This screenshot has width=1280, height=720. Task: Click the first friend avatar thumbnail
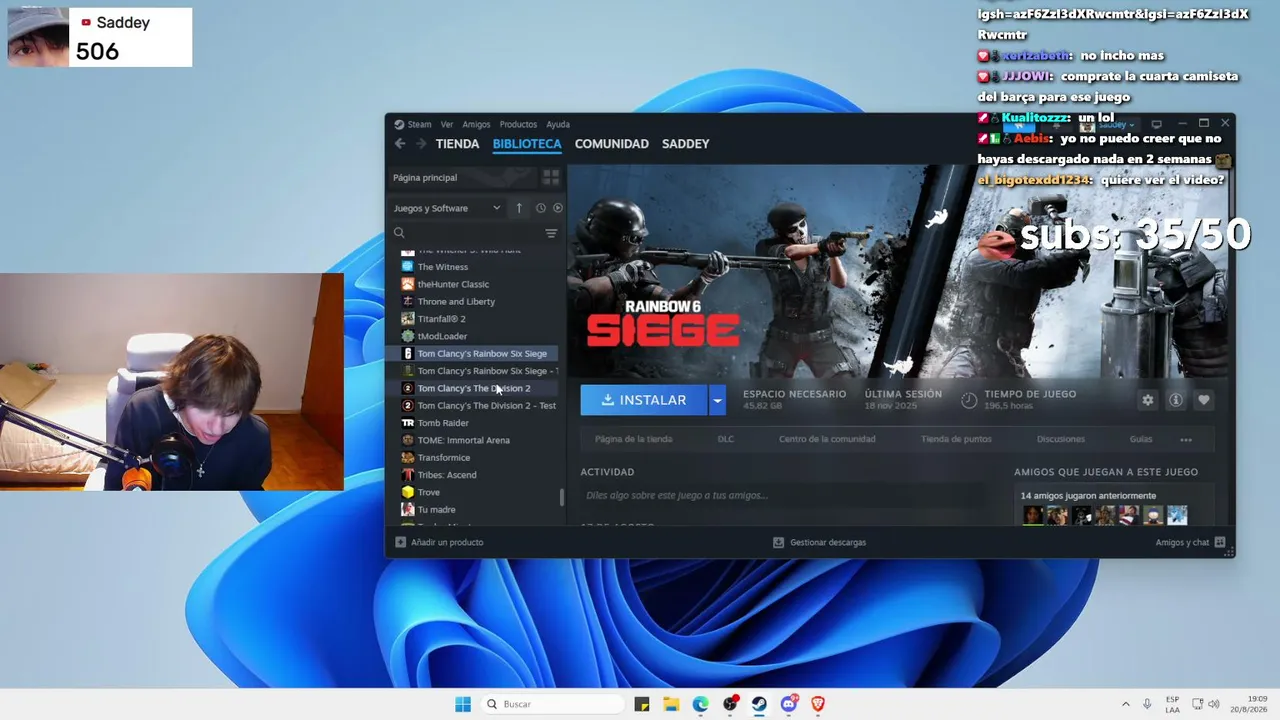click(x=1032, y=515)
